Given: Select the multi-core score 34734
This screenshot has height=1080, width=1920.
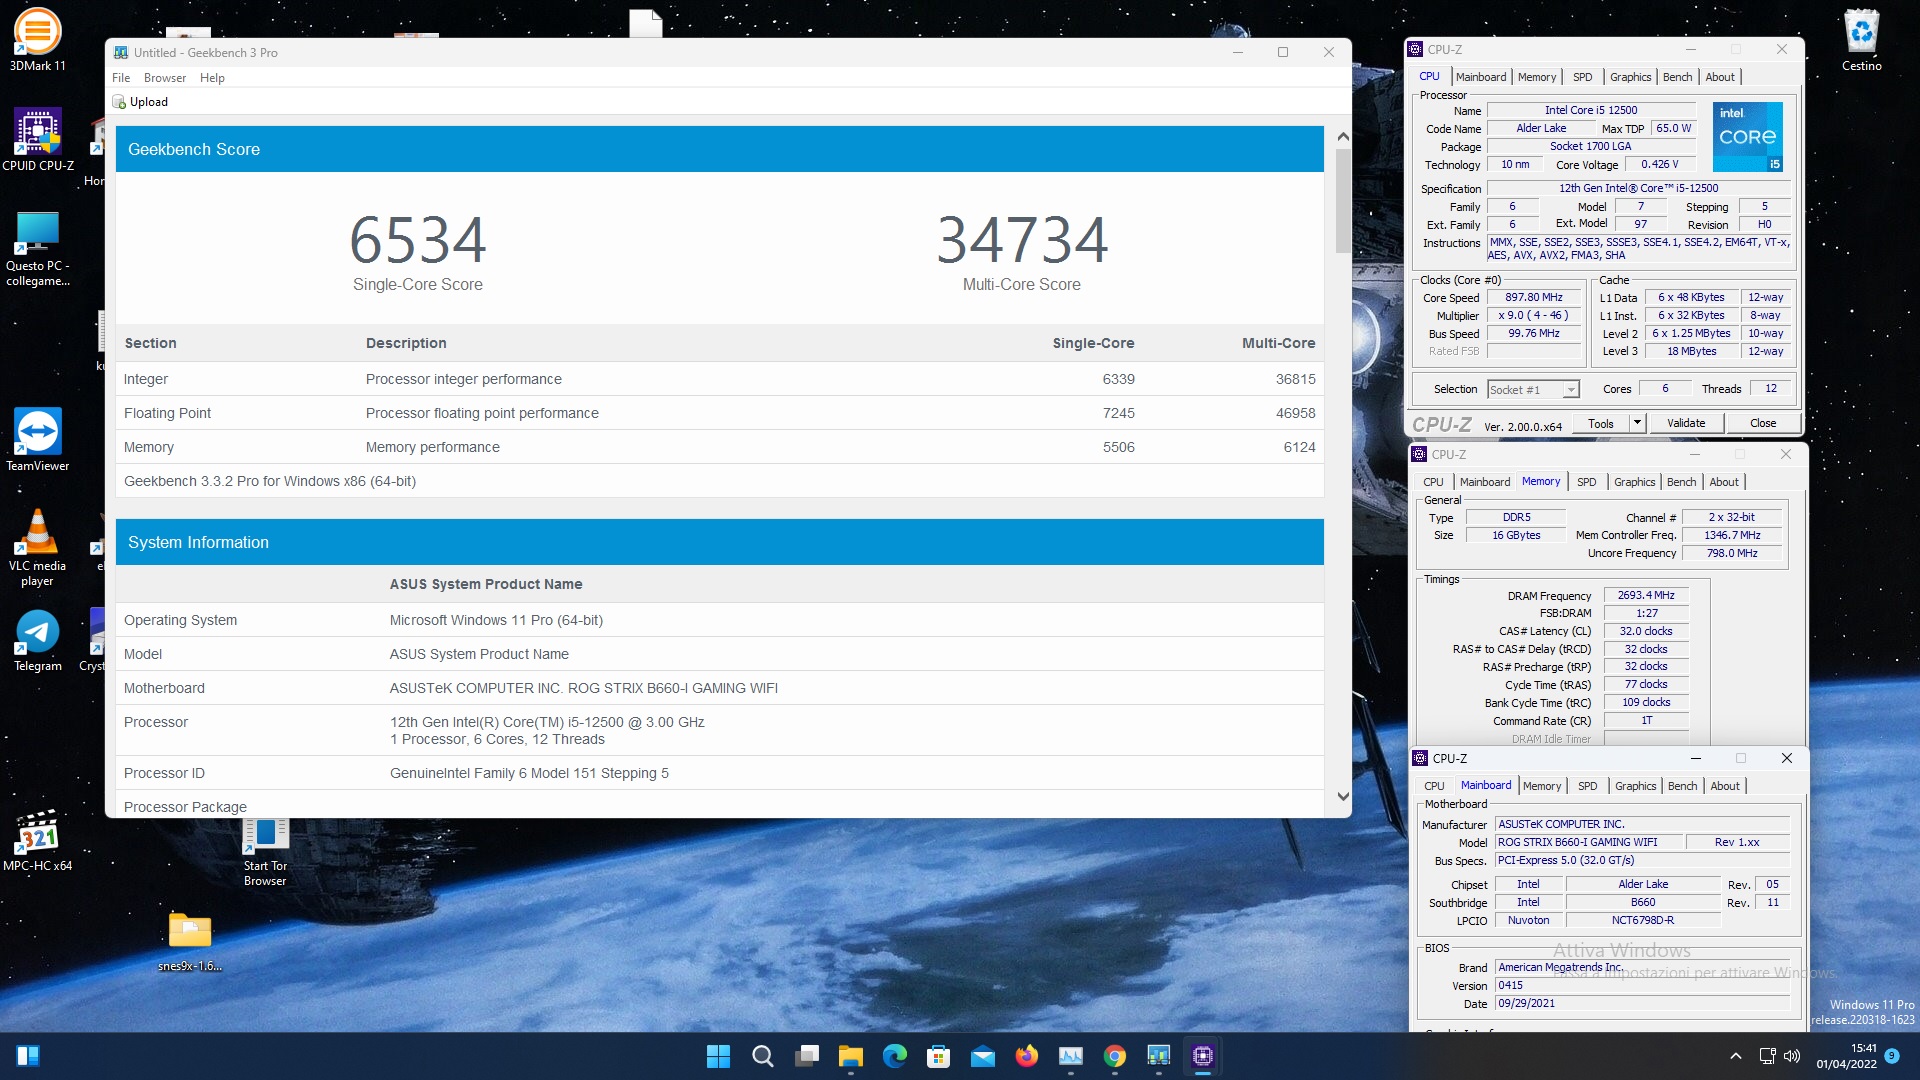Looking at the screenshot, I should pos(1021,240).
